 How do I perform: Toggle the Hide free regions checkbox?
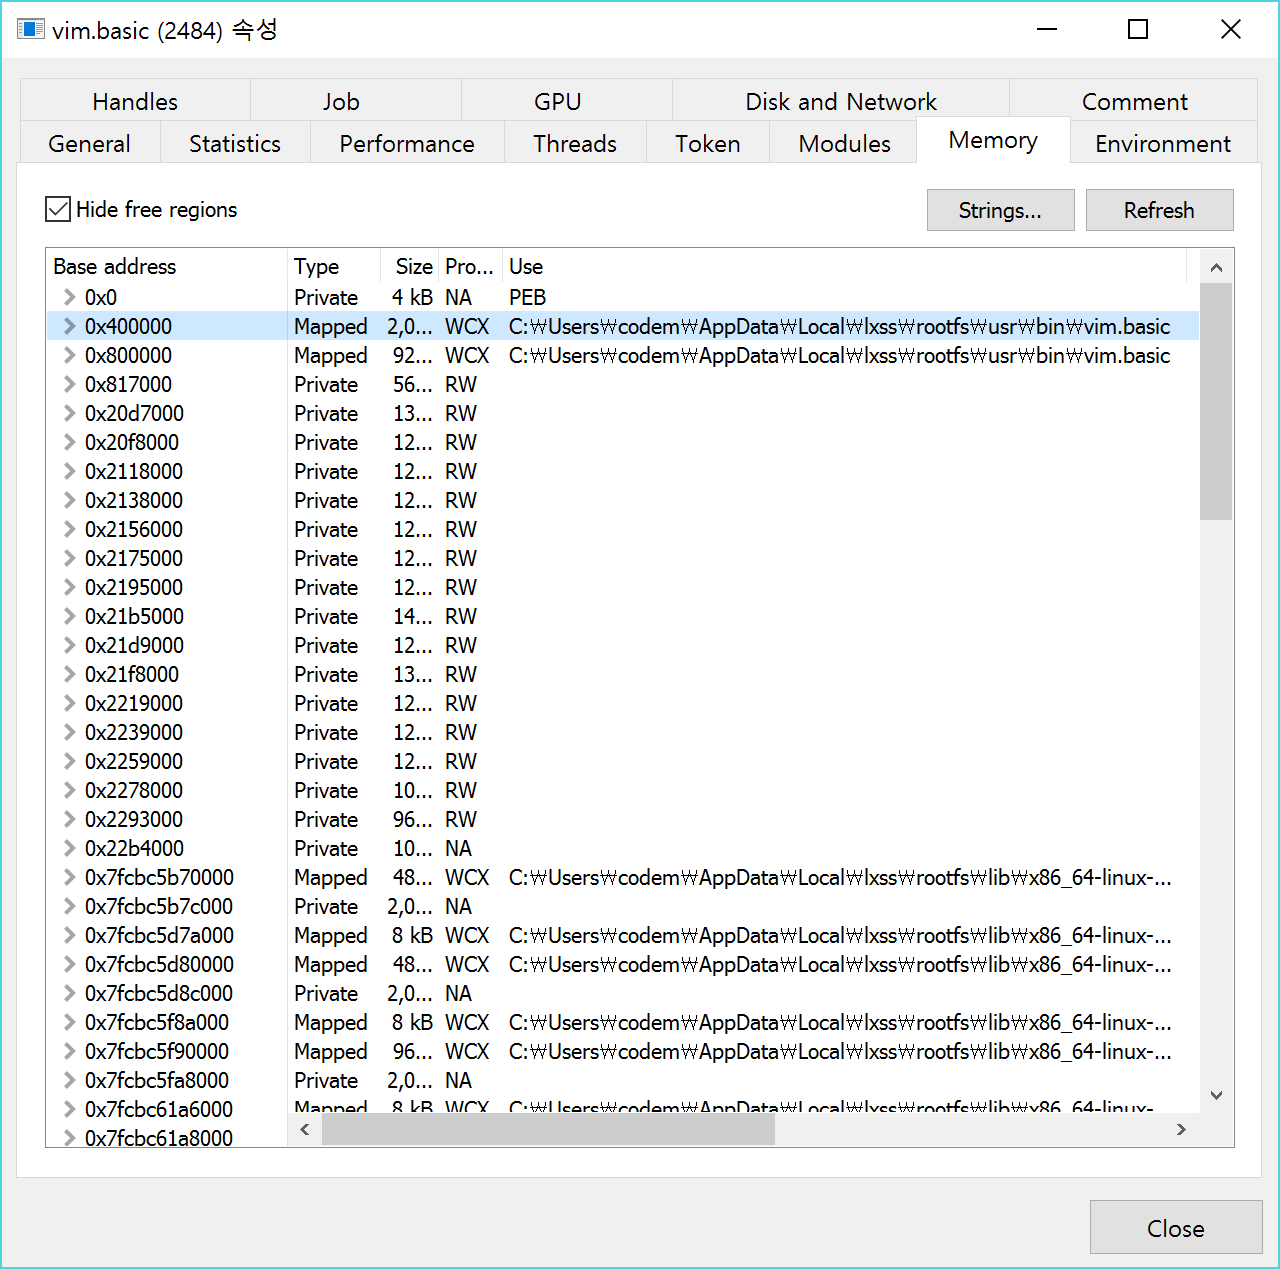click(58, 209)
